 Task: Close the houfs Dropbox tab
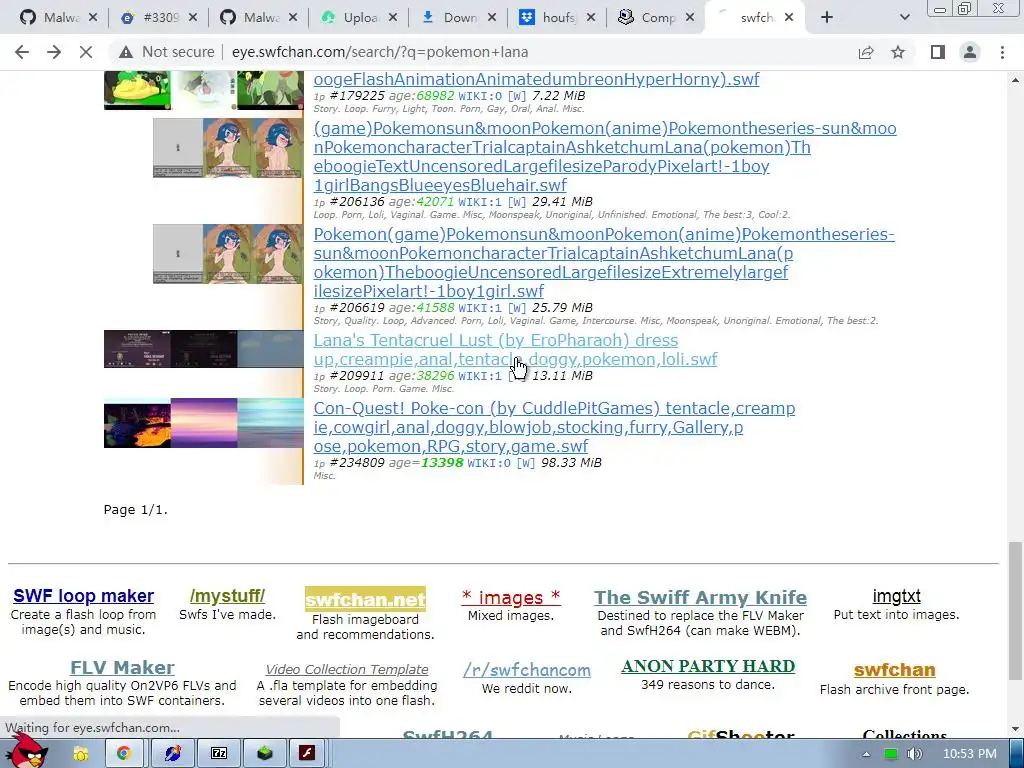[590, 18]
